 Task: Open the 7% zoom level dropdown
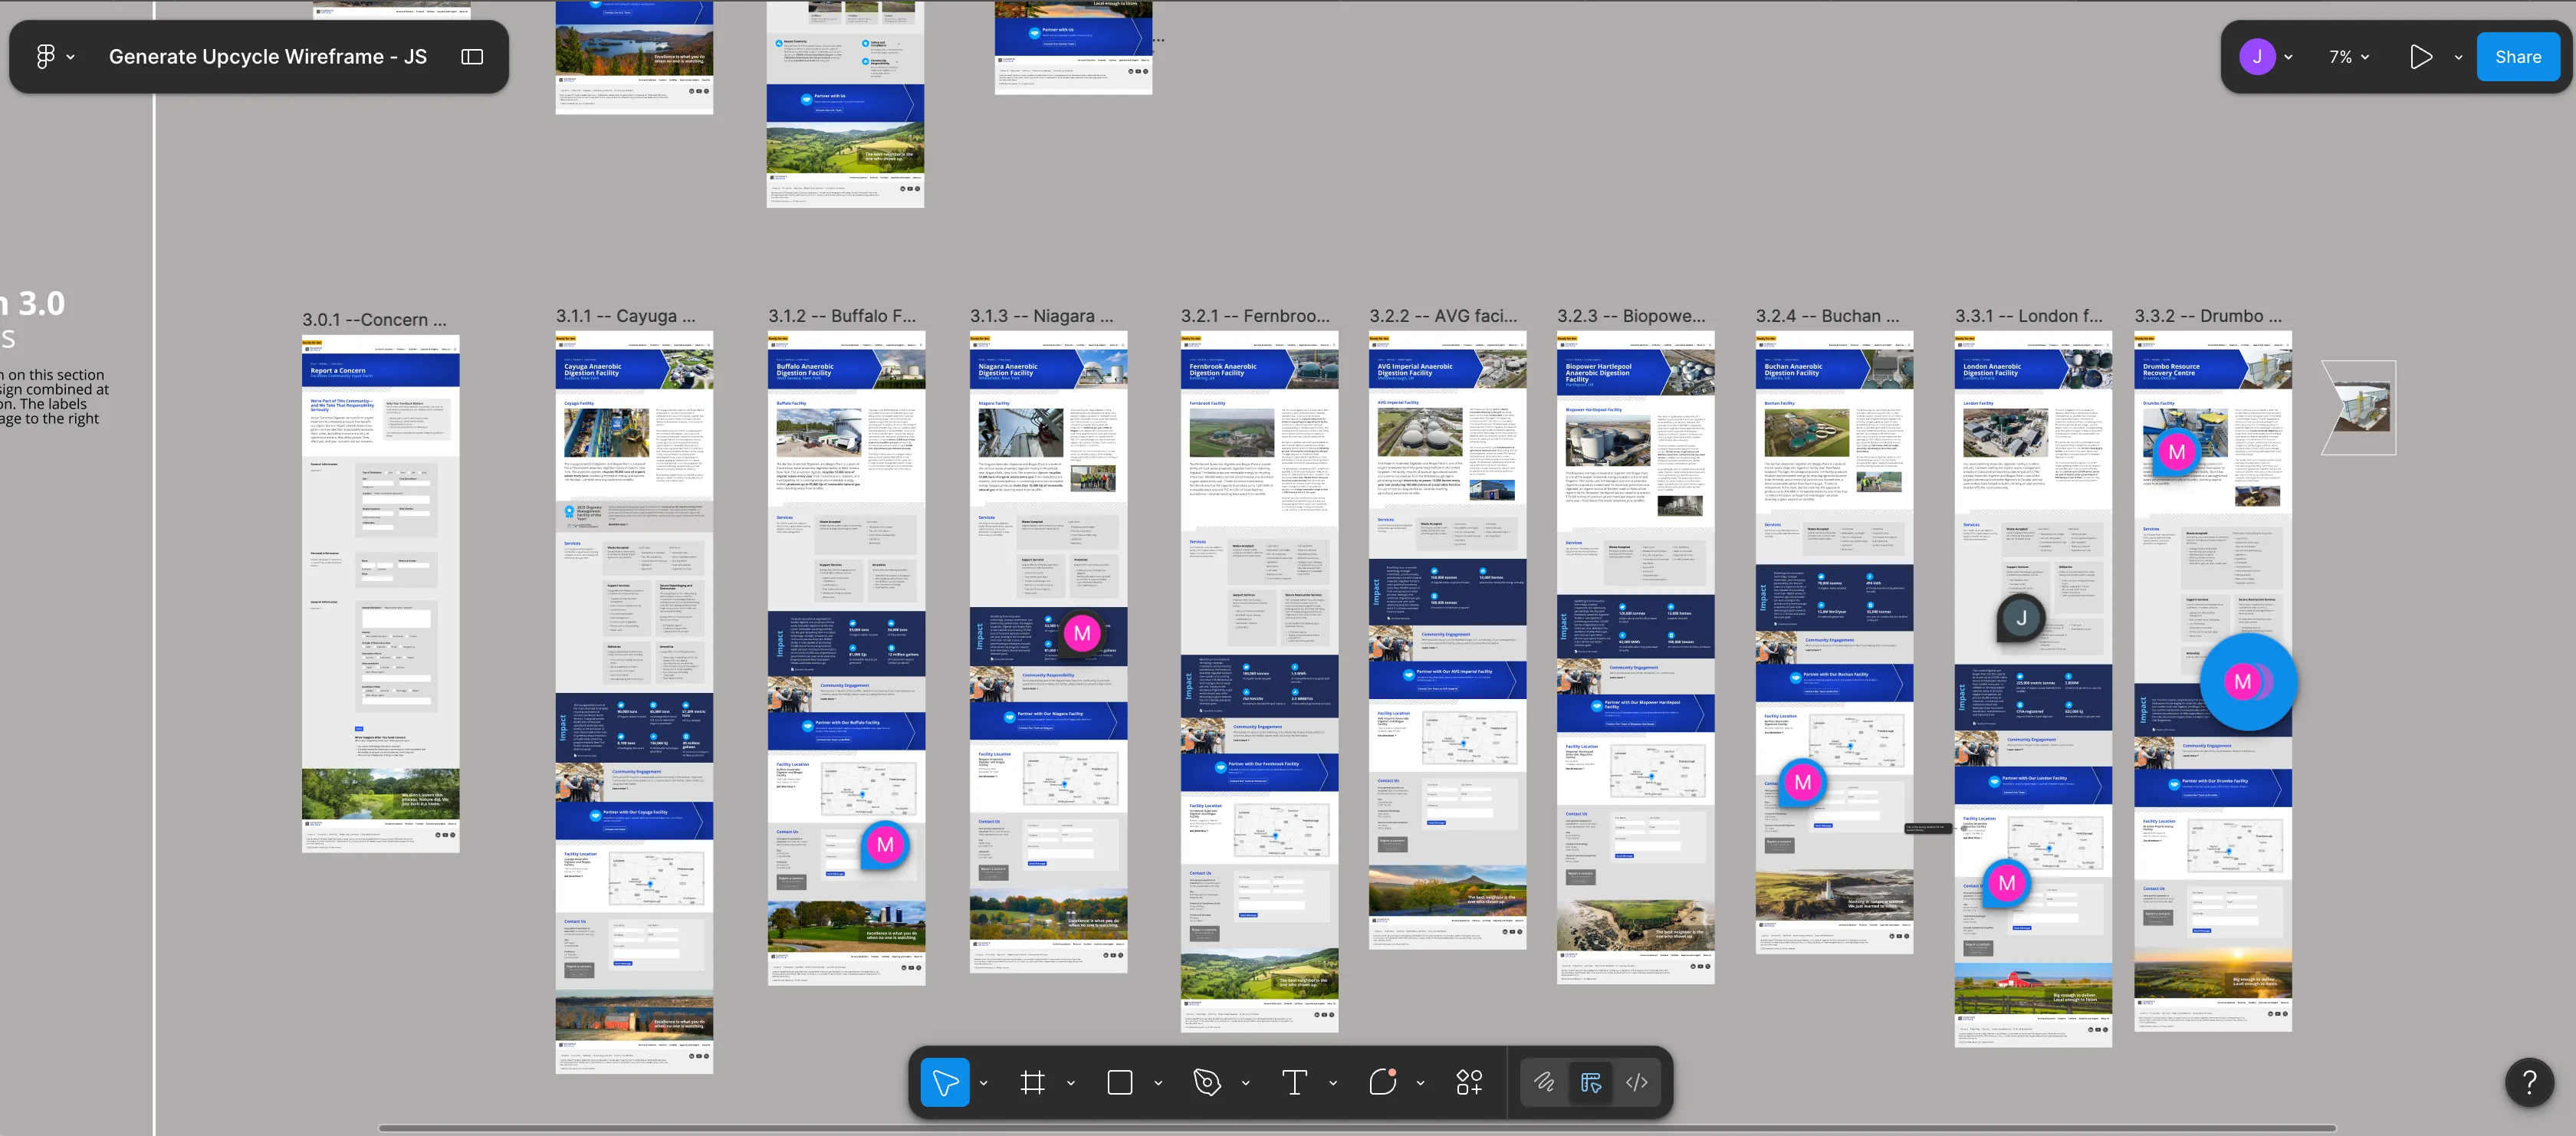click(2348, 57)
